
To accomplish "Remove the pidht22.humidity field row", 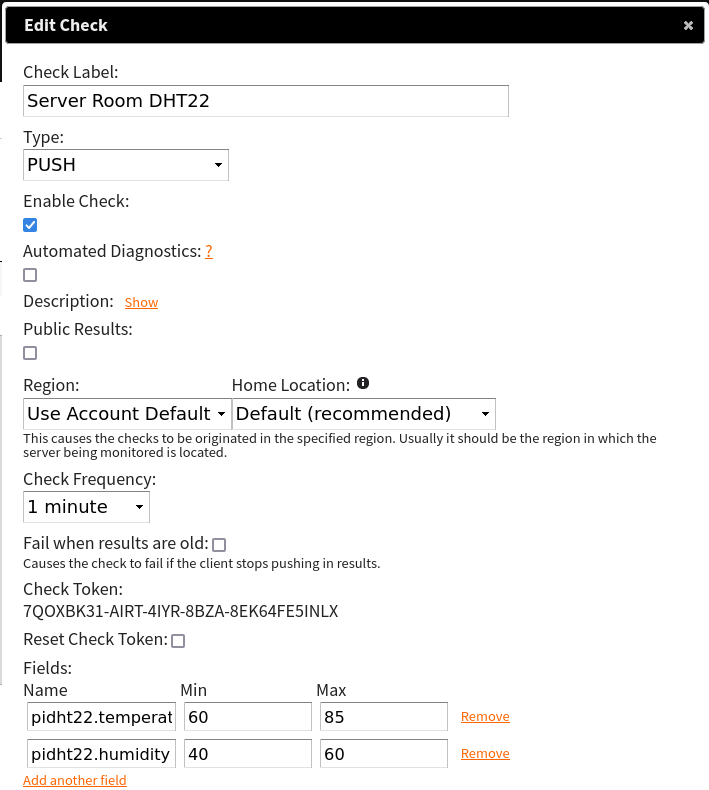I will pyautogui.click(x=485, y=754).
